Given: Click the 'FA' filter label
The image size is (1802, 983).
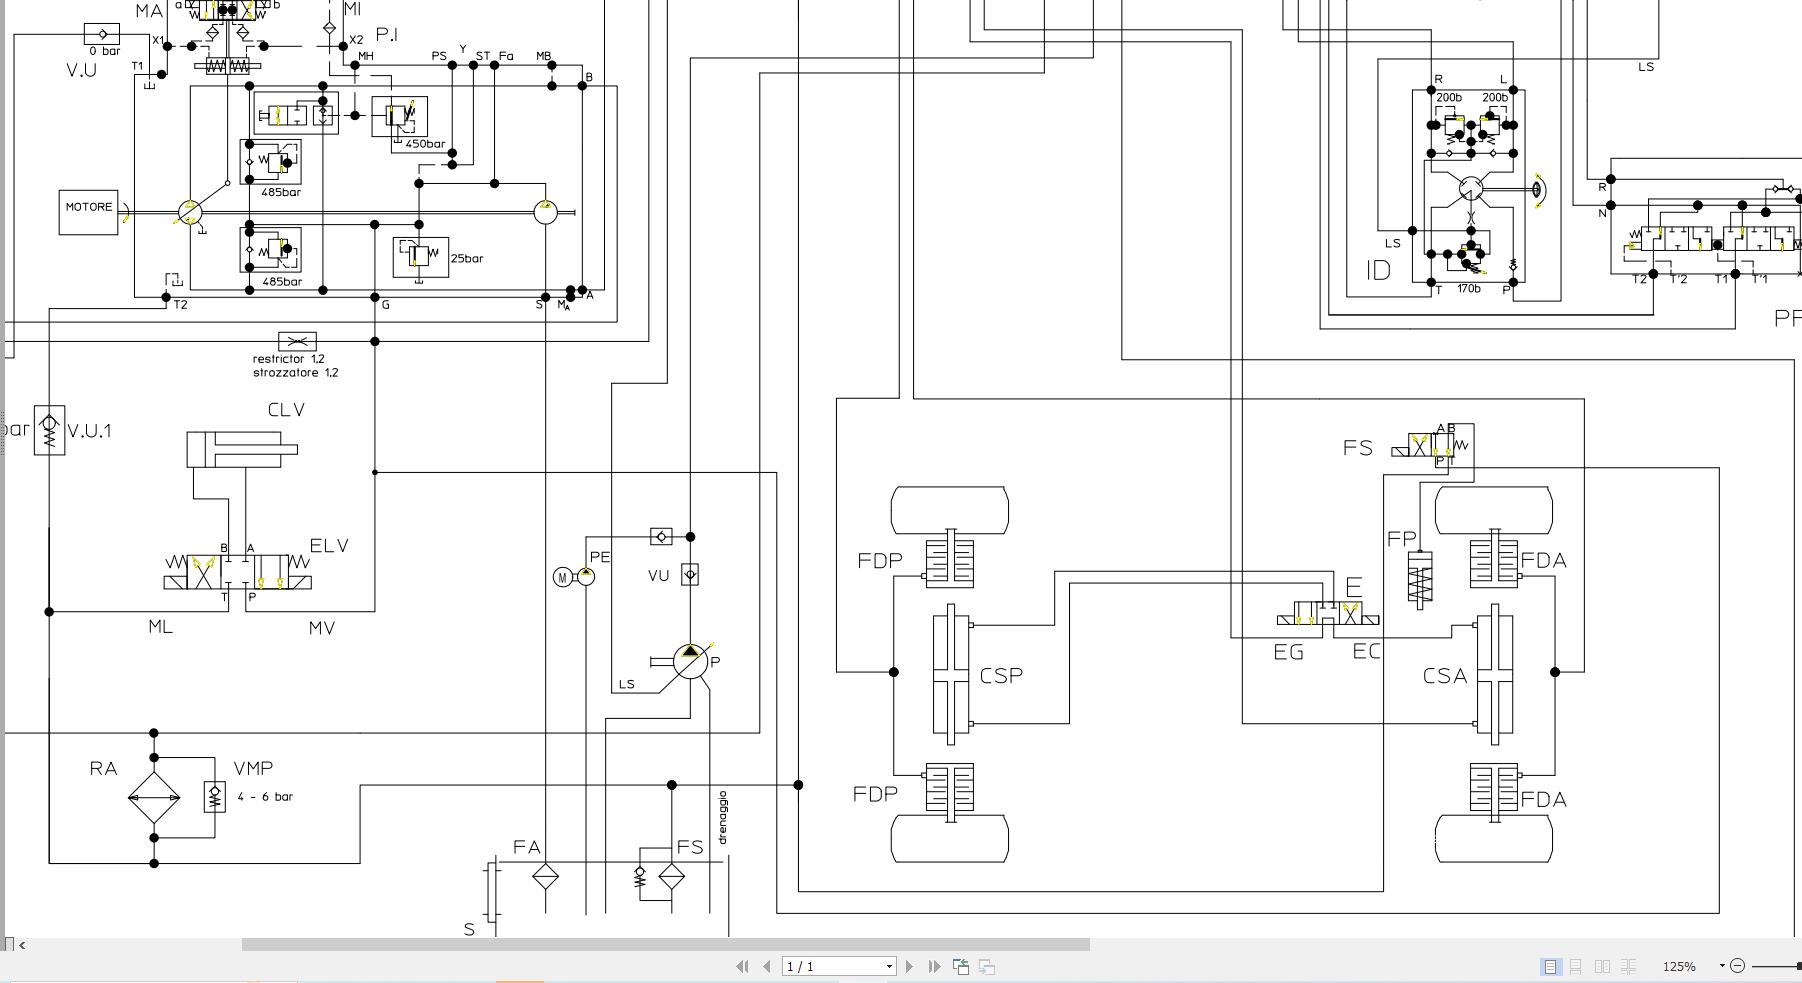Looking at the screenshot, I should click(527, 848).
